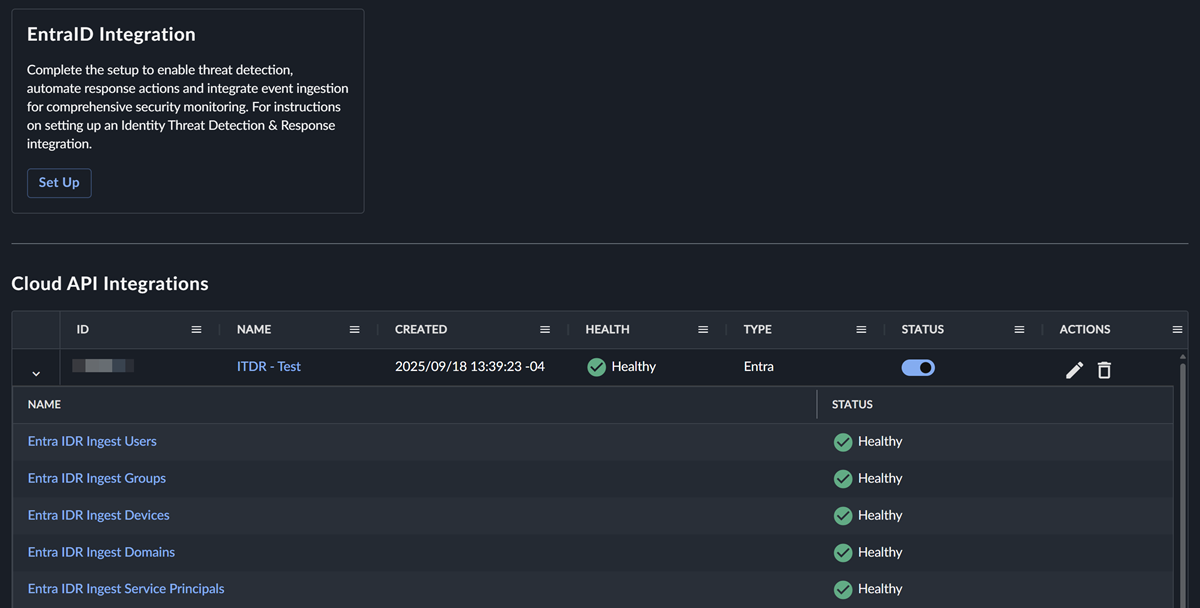
Task: Open the TYPE column menu icon
Action: pos(861,330)
